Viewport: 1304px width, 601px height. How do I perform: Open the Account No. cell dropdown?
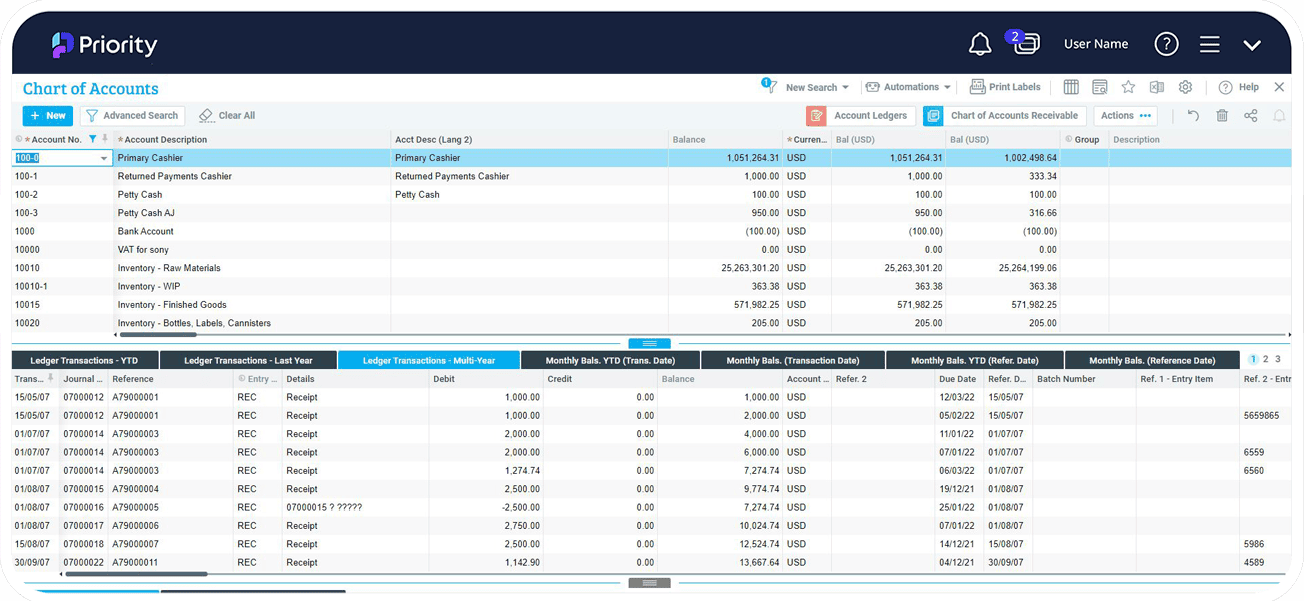[x=102, y=158]
